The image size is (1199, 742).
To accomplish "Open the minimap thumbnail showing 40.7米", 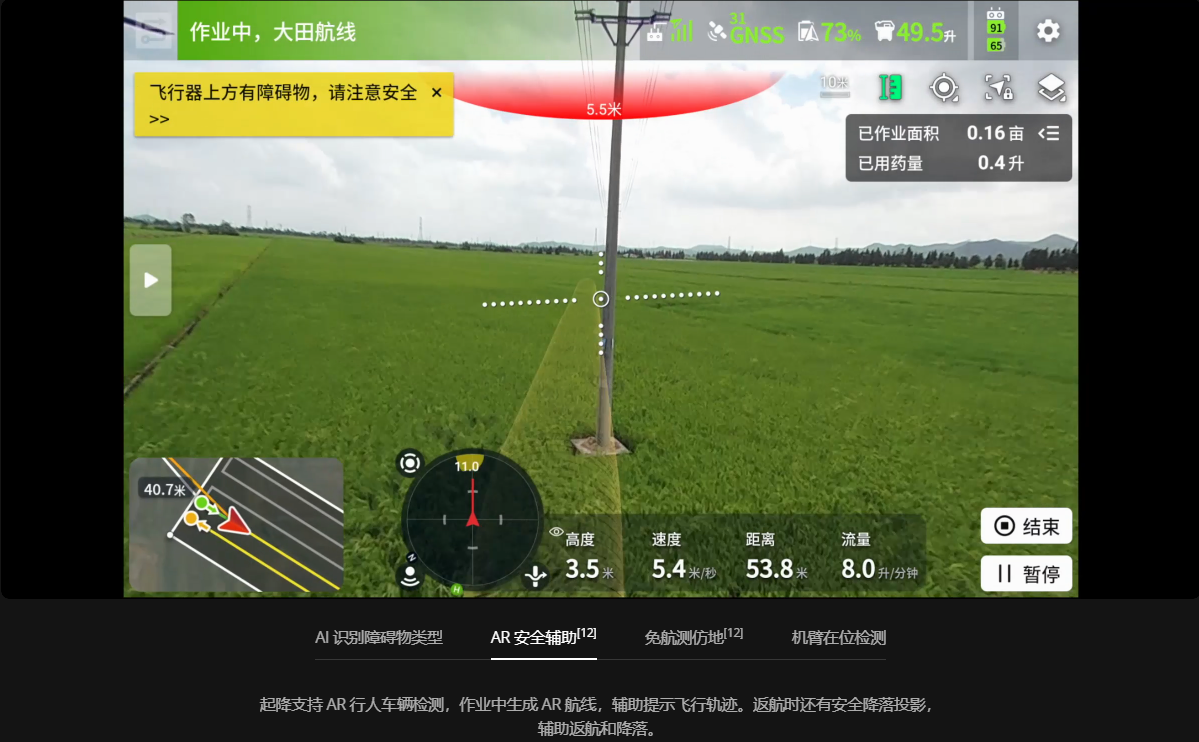I will (236, 525).
